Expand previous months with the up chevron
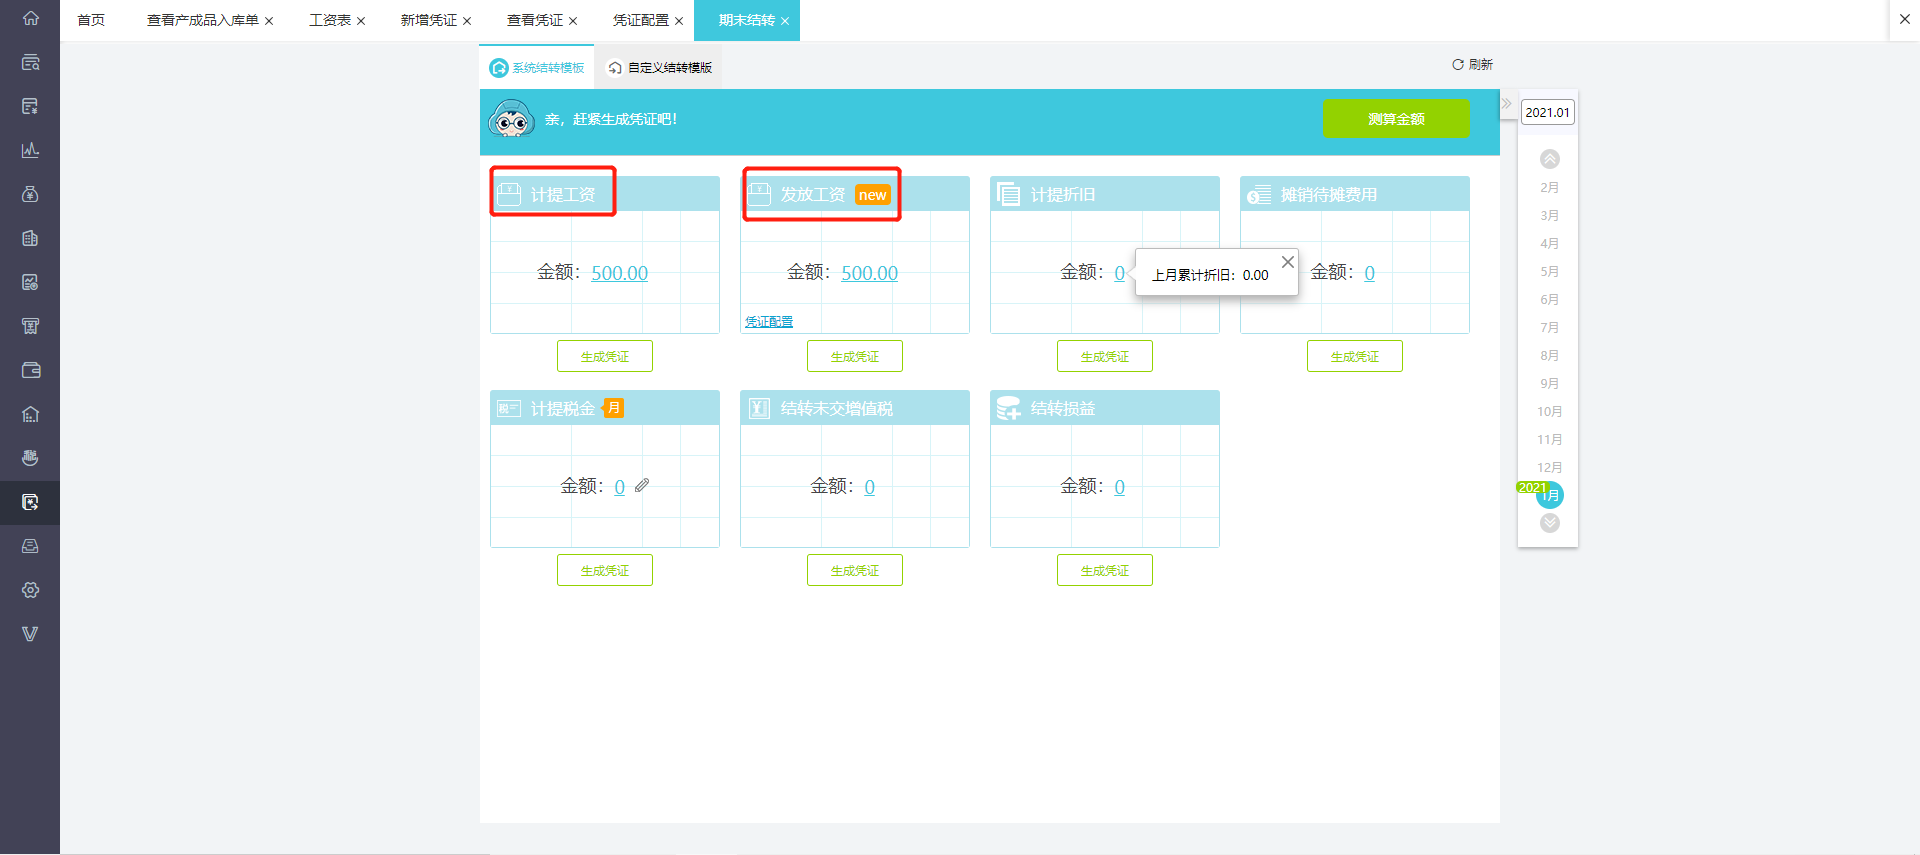This screenshot has width=1920, height=855. tap(1550, 159)
